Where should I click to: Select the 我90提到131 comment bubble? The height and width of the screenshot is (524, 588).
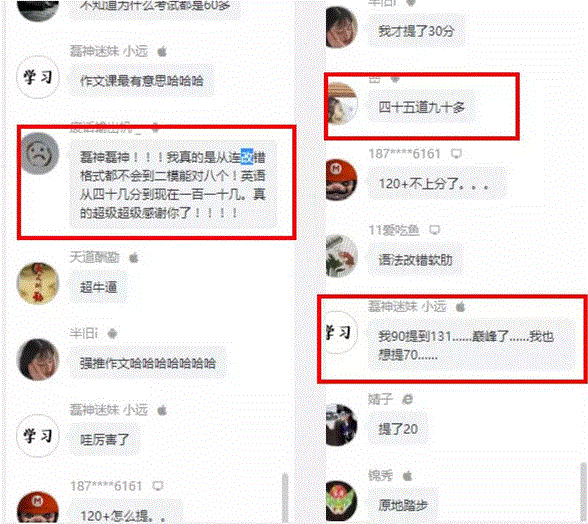(471, 345)
